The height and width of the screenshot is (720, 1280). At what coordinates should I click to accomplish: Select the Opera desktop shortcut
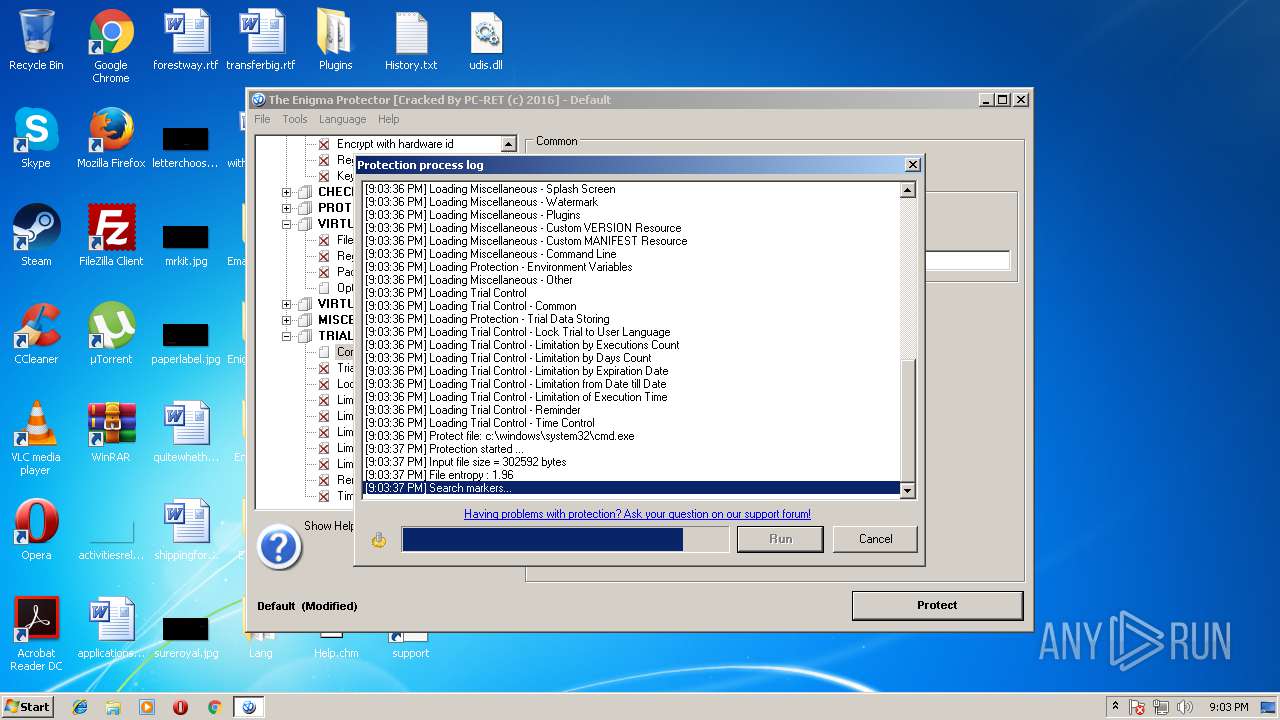point(36,530)
